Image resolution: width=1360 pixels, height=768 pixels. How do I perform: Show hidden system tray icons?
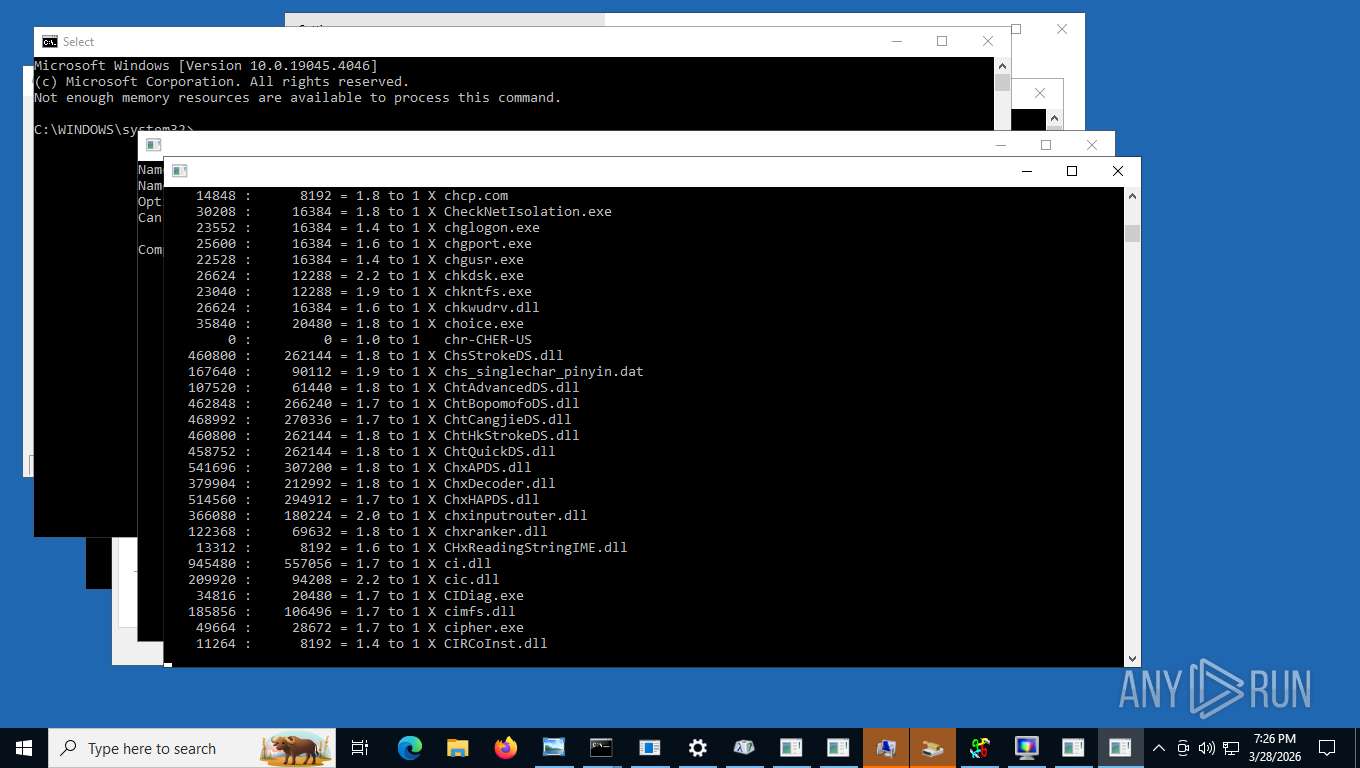point(1159,748)
